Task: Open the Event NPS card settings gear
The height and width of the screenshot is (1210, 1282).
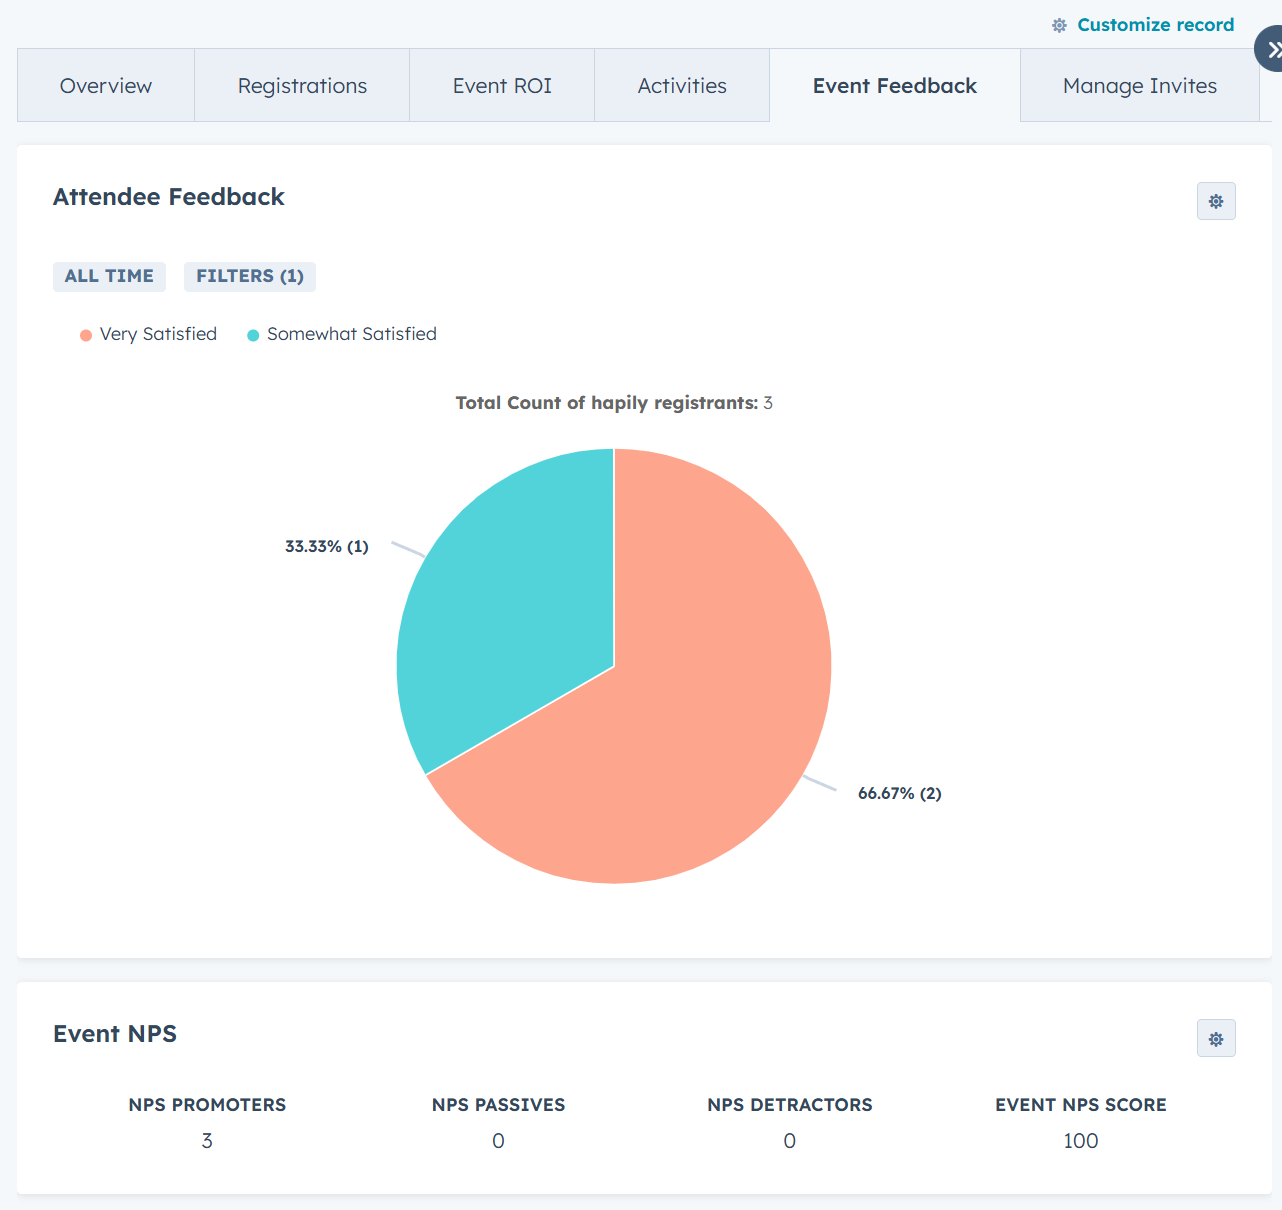Action: click(1216, 1038)
